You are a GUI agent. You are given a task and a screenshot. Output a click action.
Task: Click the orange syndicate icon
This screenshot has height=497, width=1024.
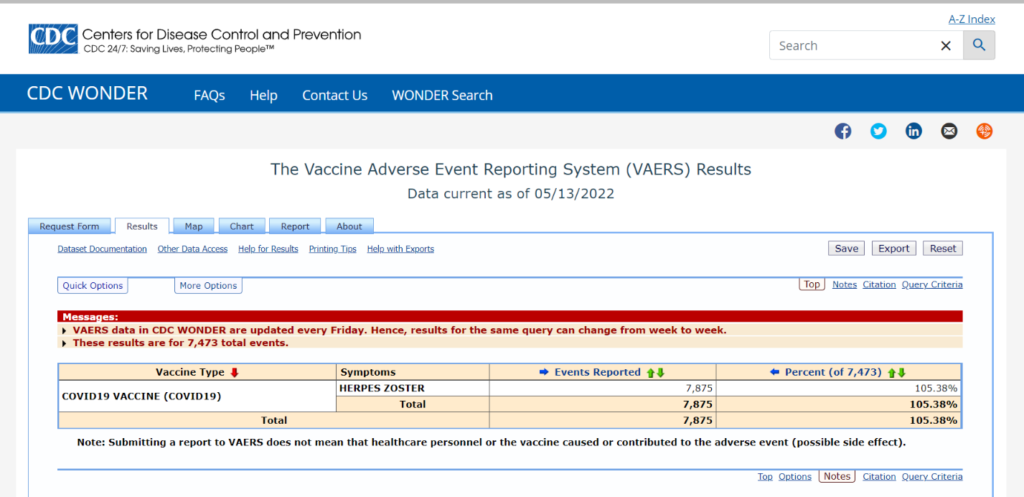(x=984, y=131)
